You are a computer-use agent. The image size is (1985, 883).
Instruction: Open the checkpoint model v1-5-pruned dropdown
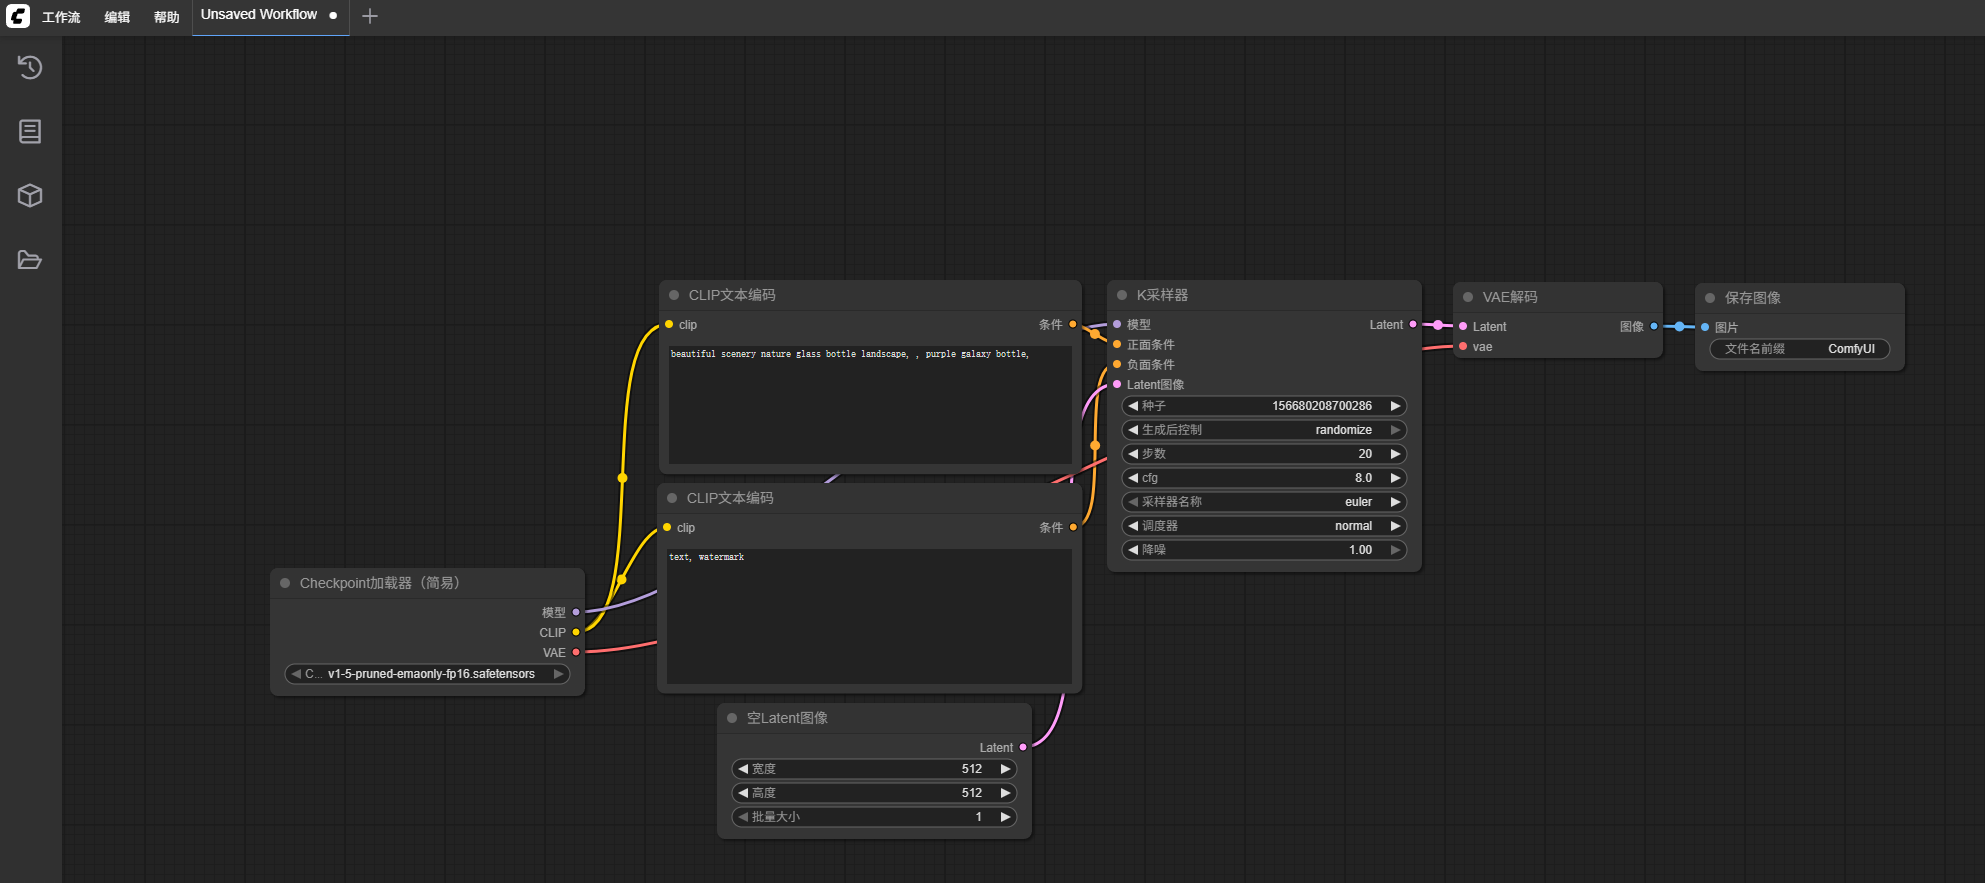tap(427, 674)
